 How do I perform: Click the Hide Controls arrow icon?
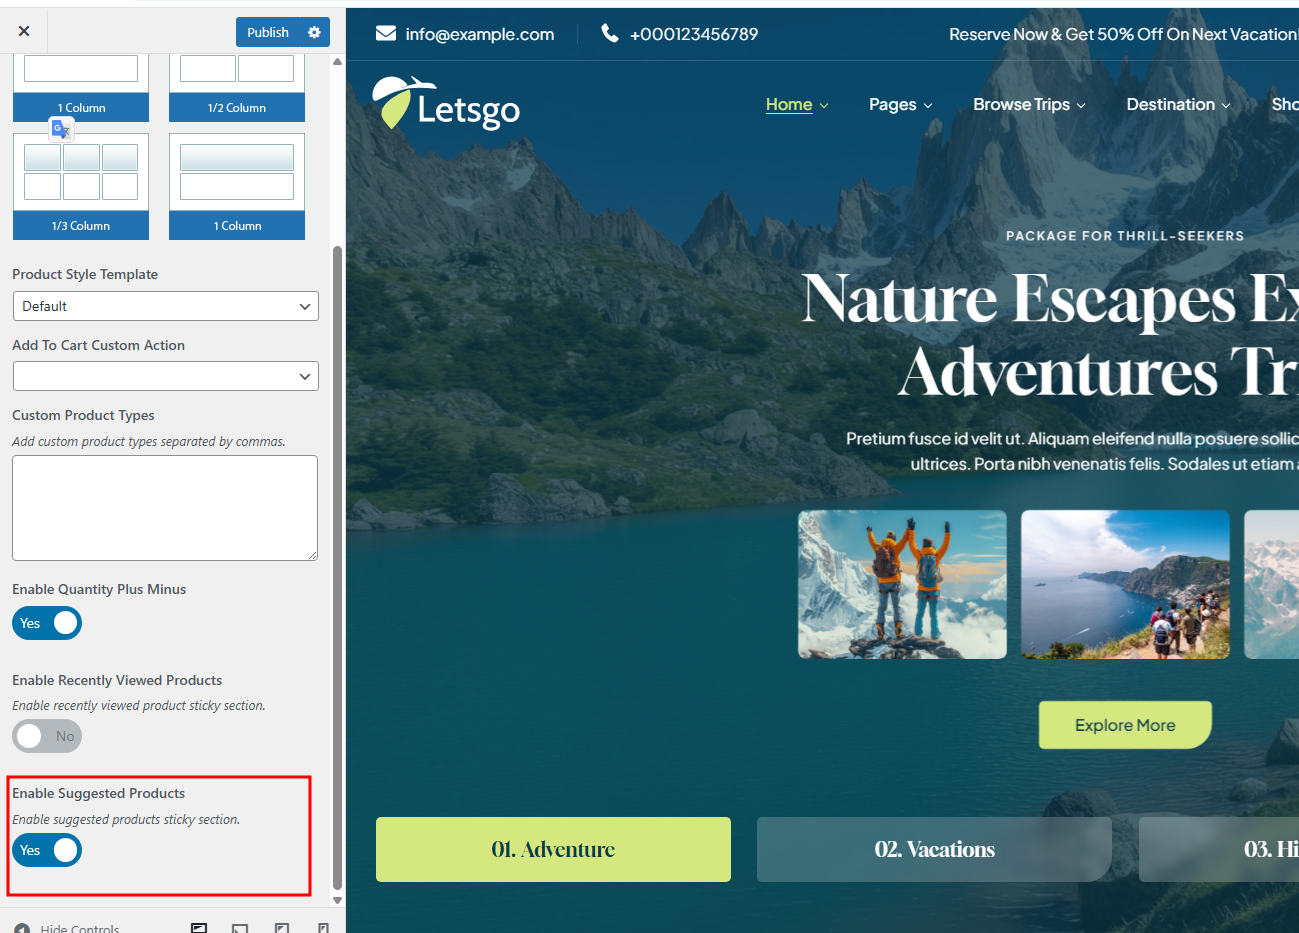tap(22, 928)
